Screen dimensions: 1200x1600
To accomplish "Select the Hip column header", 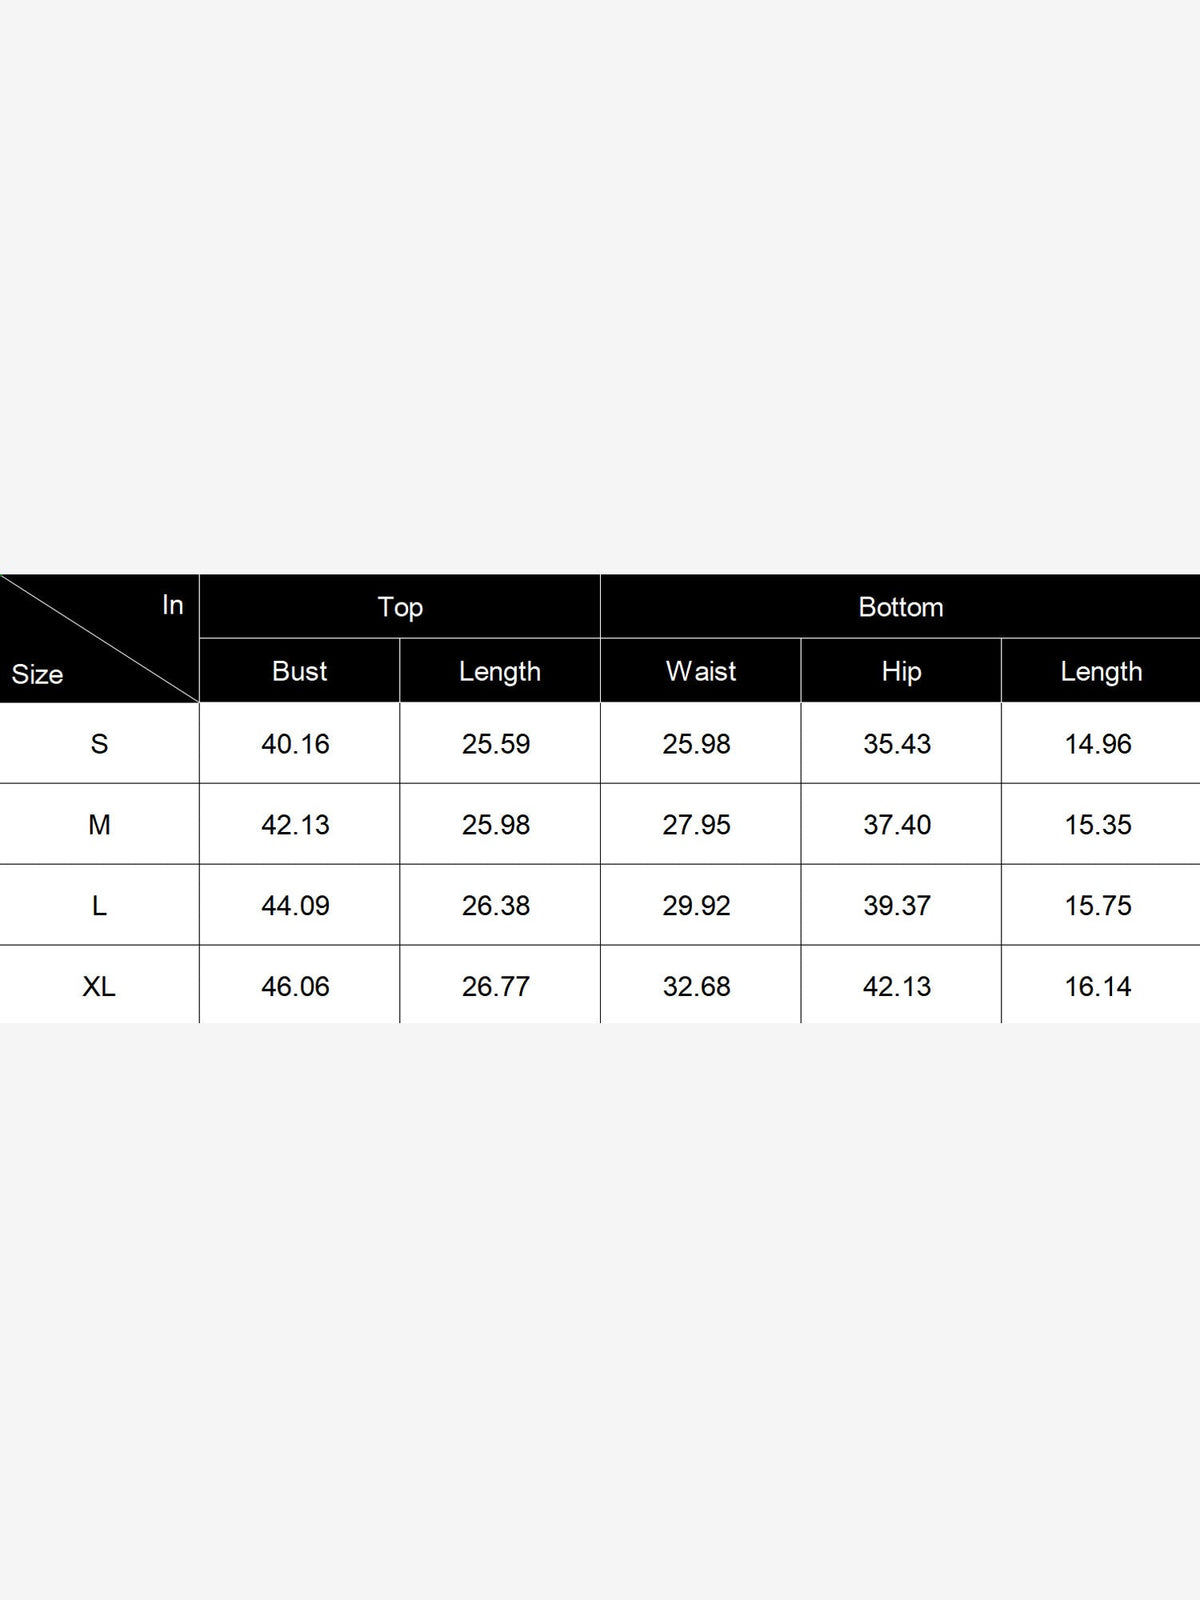I will pyautogui.click(x=901, y=671).
